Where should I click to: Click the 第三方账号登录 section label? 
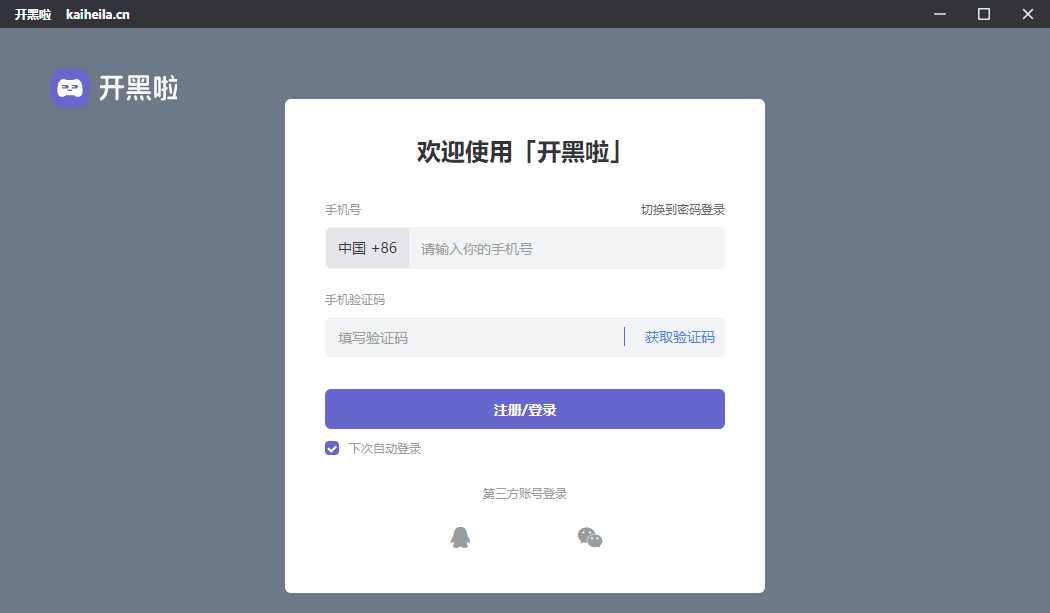pos(525,494)
